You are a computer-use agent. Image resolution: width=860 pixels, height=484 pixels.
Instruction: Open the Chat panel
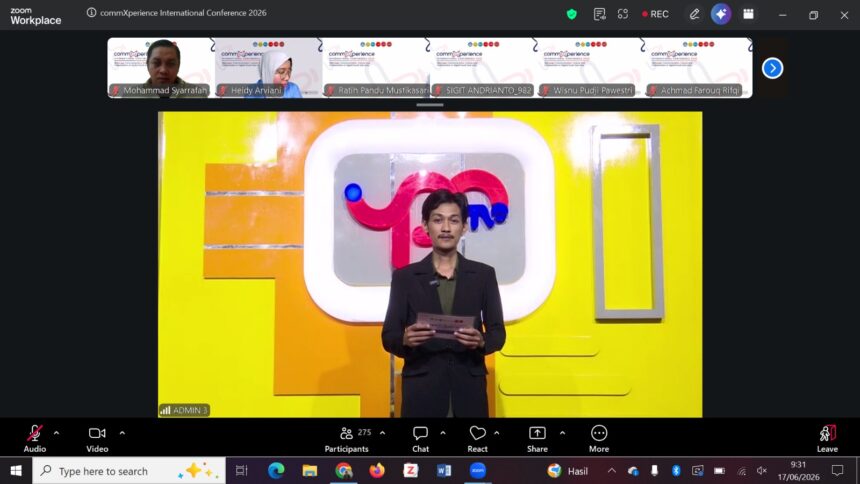click(x=421, y=439)
